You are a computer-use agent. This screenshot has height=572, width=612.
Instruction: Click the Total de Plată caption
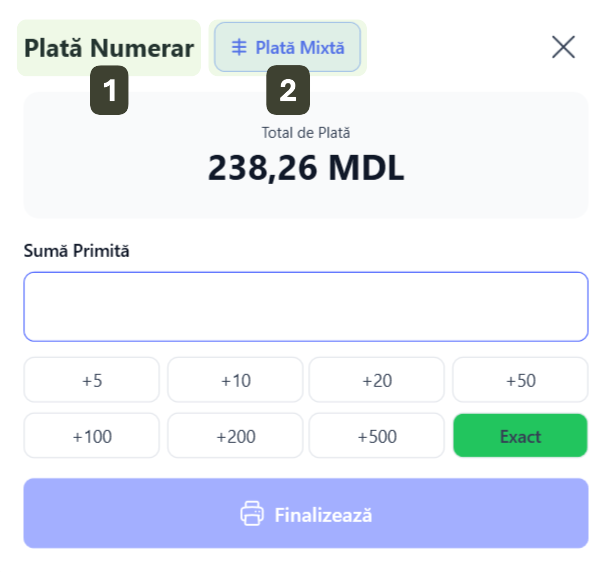[x=306, y=132]
